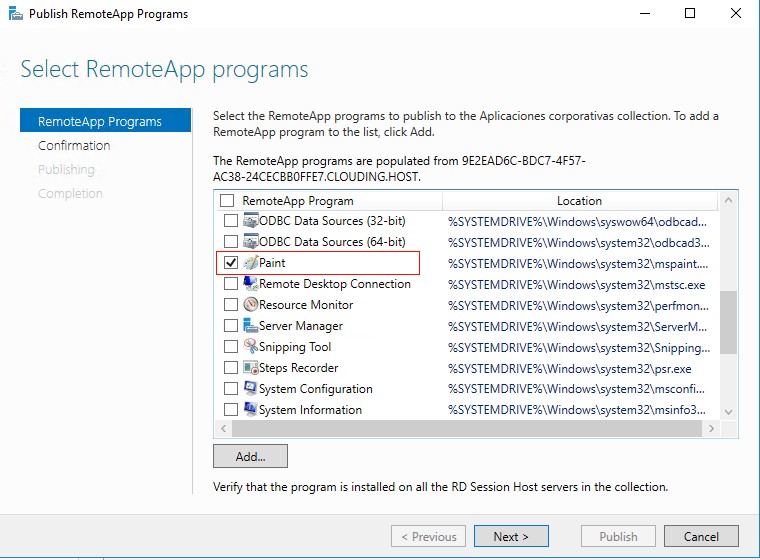Click the vertical scrollbar thumb
760x560 pixels.
728,322
